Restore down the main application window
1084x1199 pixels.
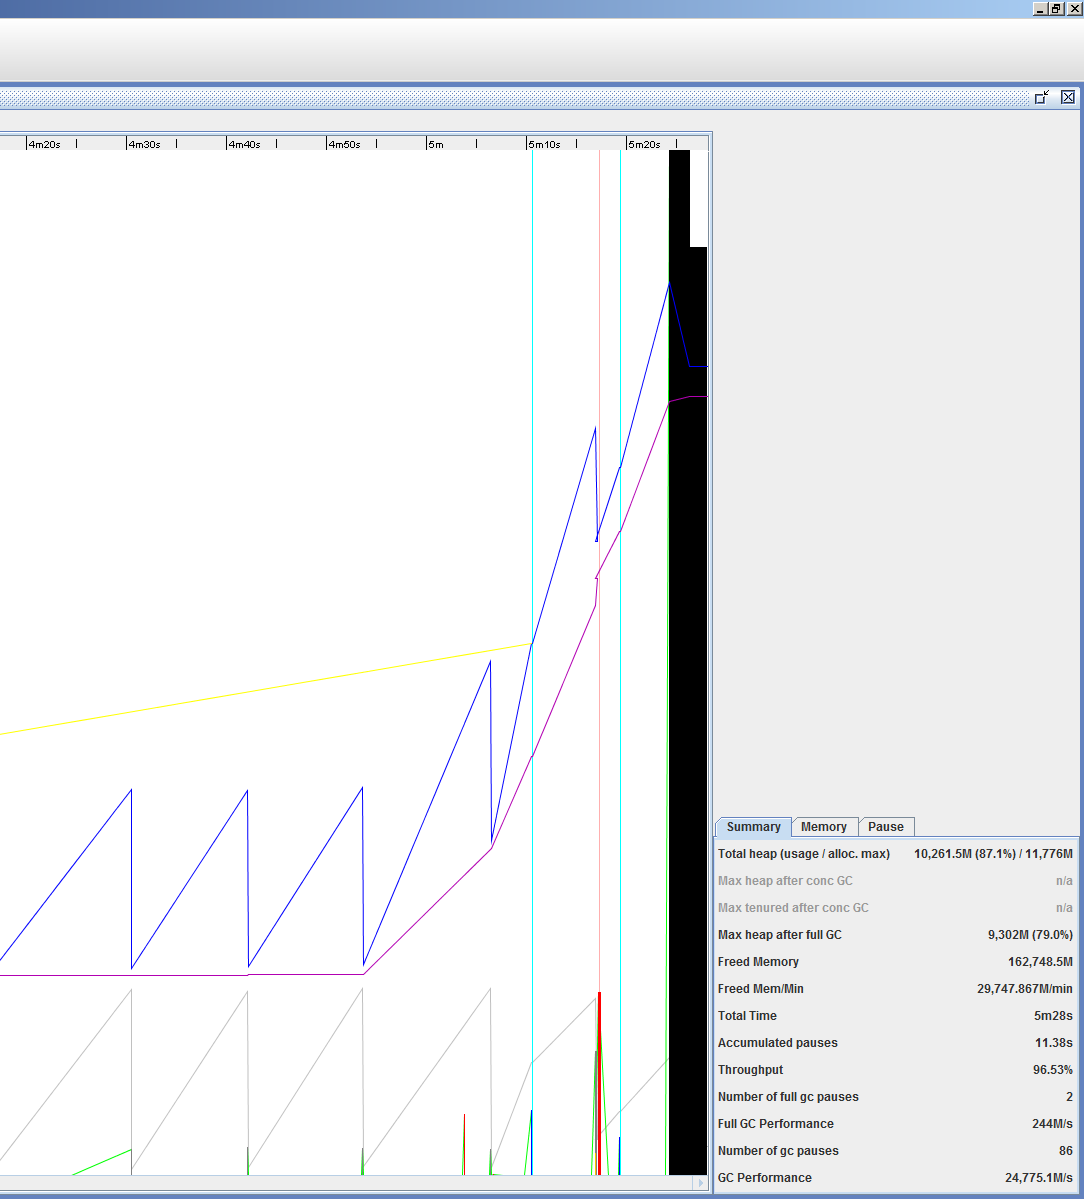click(x=1056, y=8)
